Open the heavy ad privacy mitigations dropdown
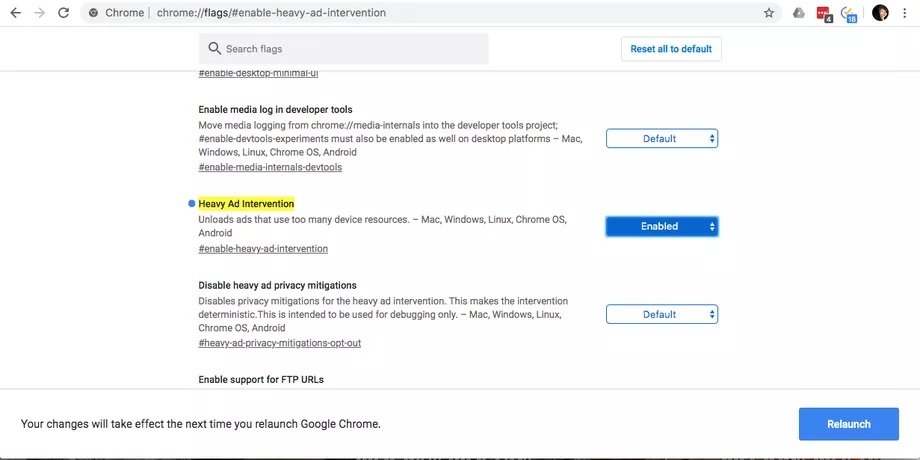 (x=661, y=314)
